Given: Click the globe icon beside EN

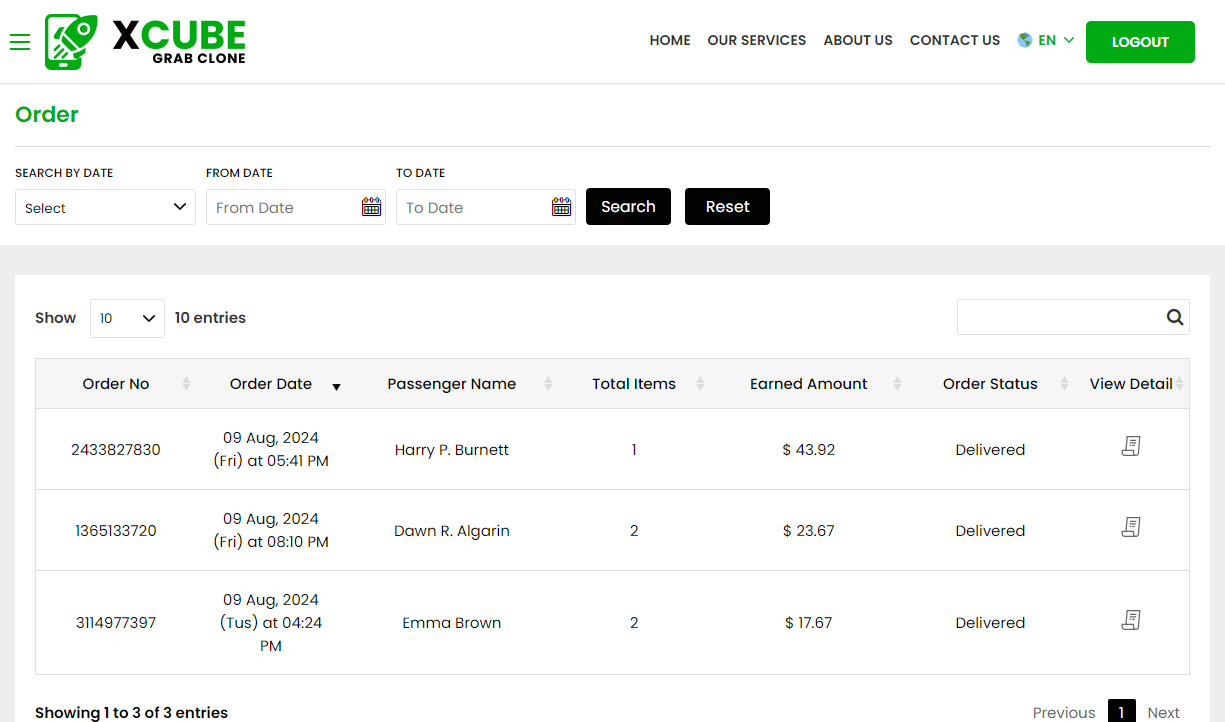Looking at the screenshot, I should coord(1023,40).
